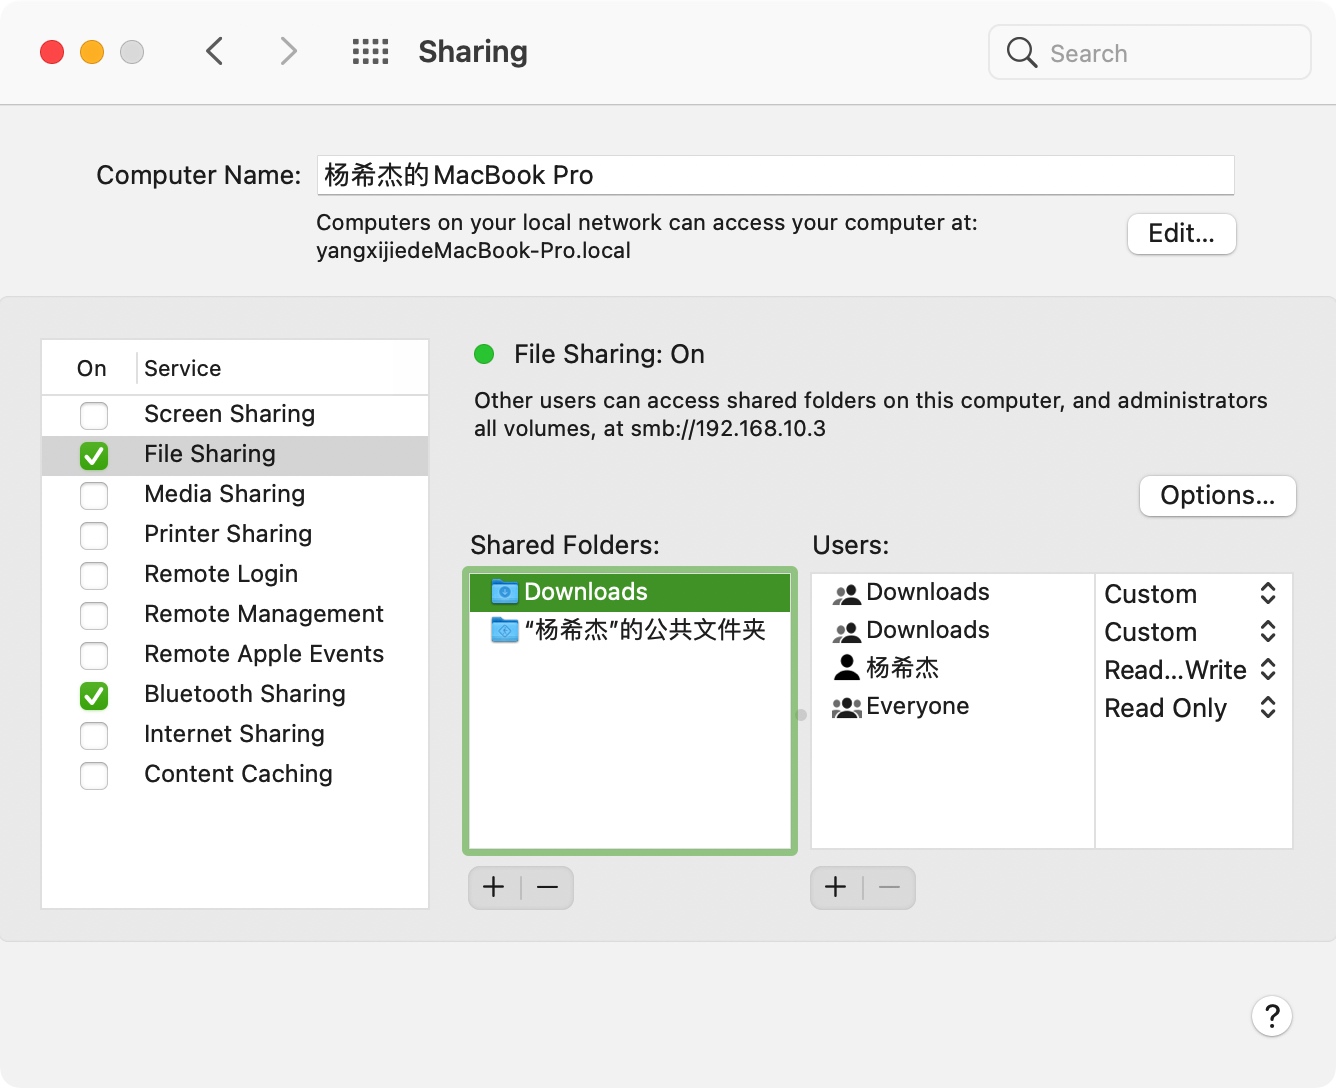
Task: Open help with the question mark button
Action: (x=1272, y=1016)
